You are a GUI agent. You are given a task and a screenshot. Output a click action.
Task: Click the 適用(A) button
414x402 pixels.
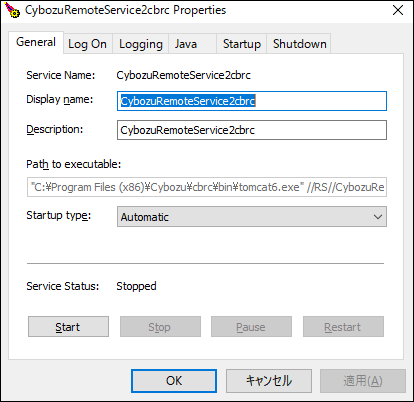363,381
